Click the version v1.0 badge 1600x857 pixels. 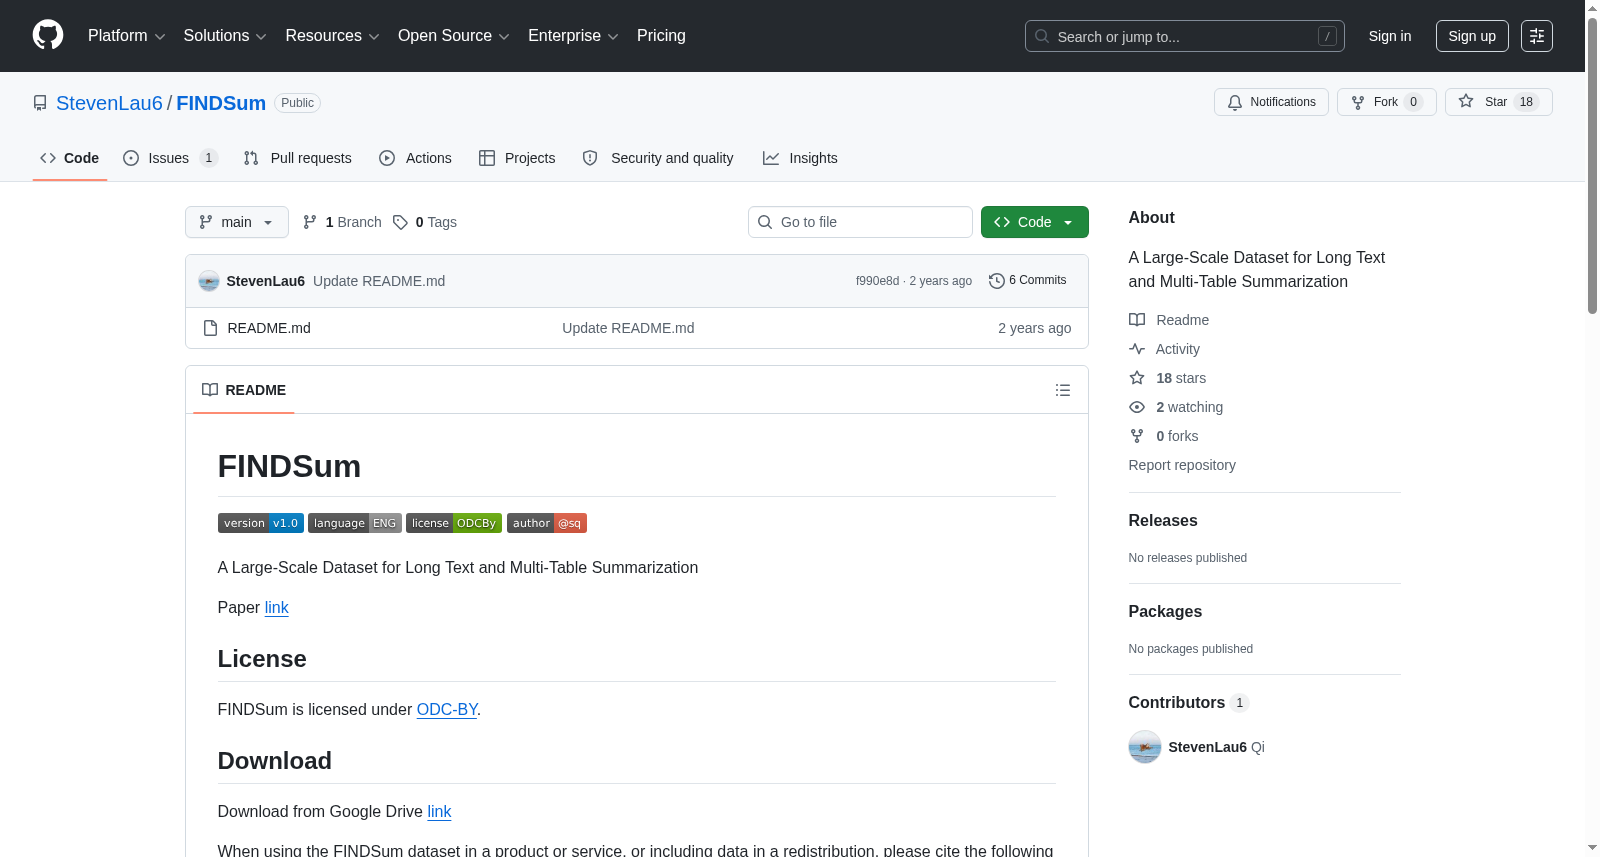coord(261,523)
